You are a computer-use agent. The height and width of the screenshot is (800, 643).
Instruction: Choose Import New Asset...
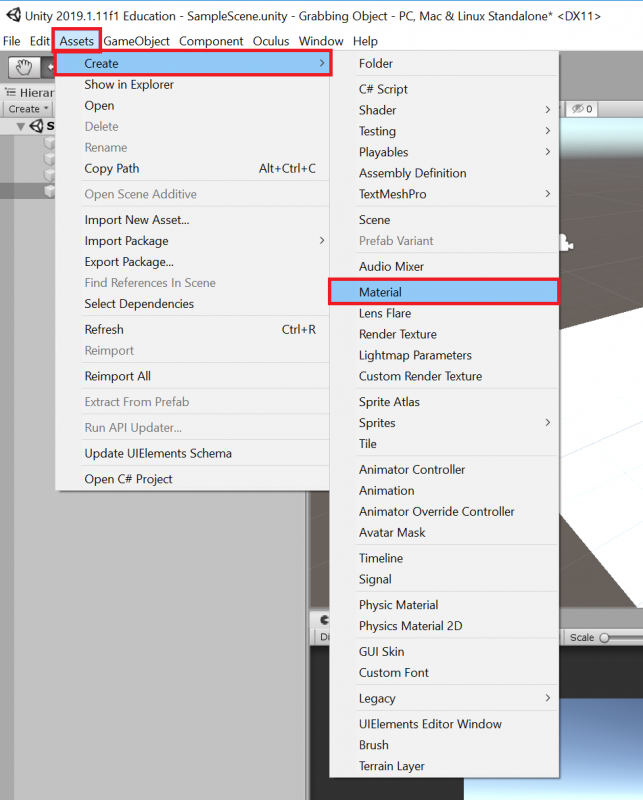tap(193, 220)
